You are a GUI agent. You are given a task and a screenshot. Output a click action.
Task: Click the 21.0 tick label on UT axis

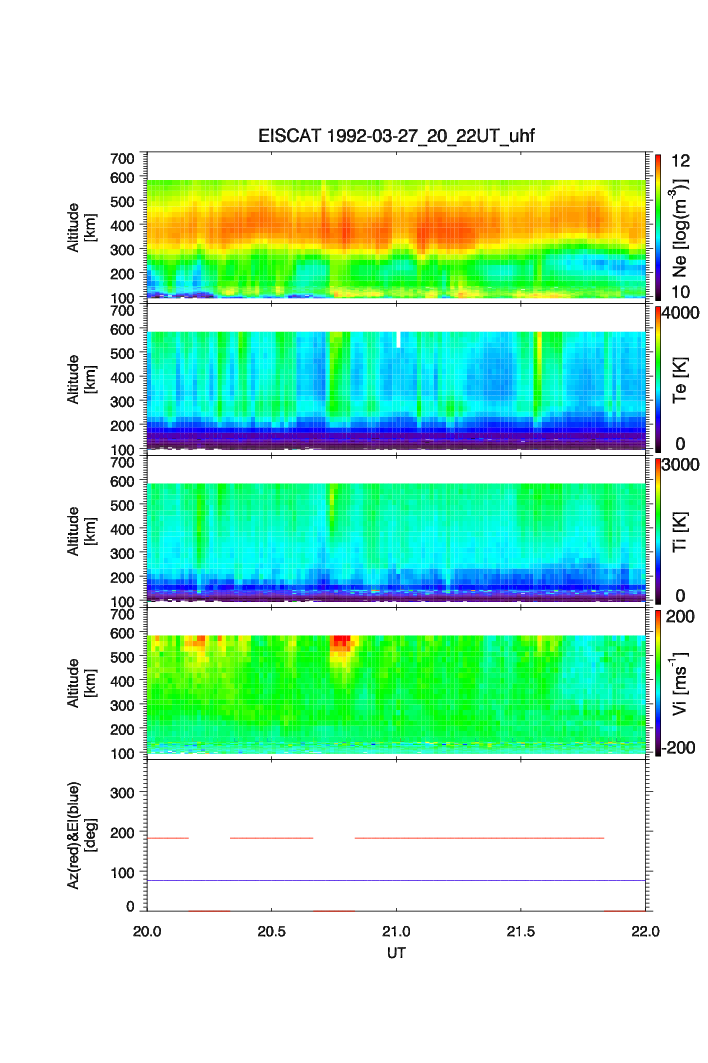point(396,931)
